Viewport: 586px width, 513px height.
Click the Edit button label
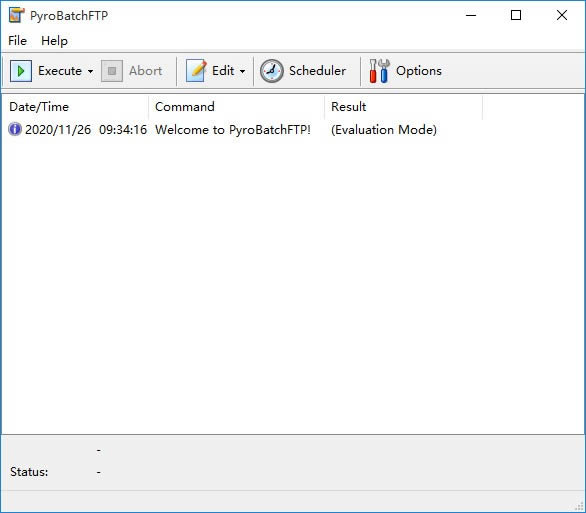tap(223, 71)
